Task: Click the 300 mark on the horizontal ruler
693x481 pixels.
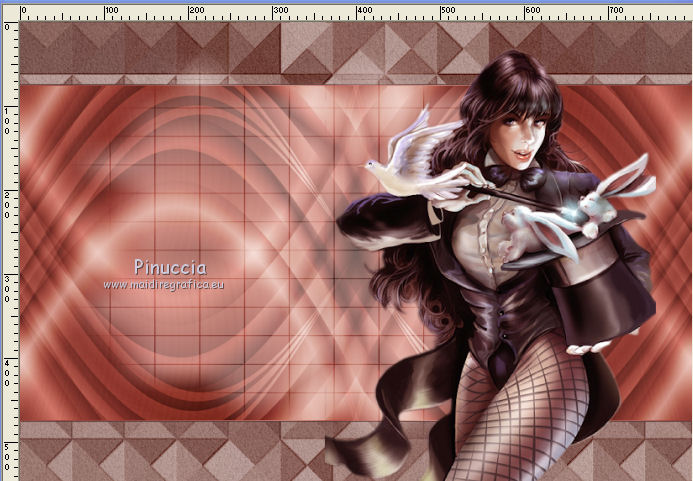Action: (280, 10)
